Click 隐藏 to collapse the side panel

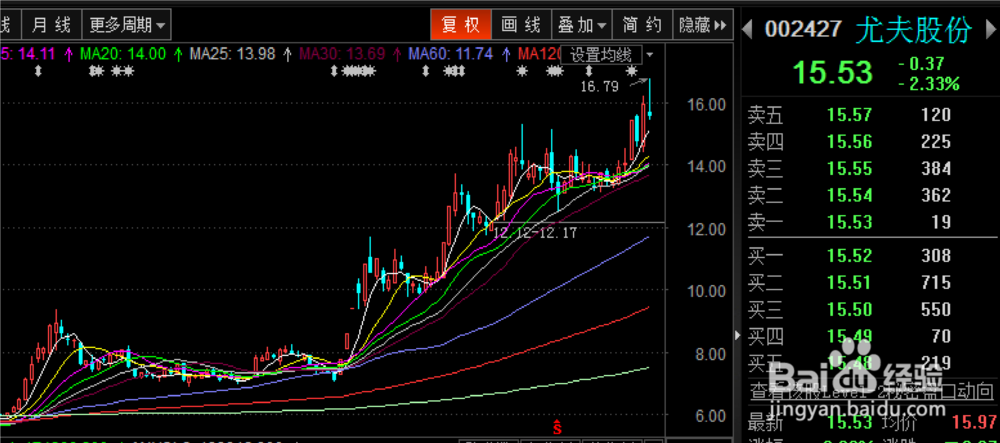703,25
